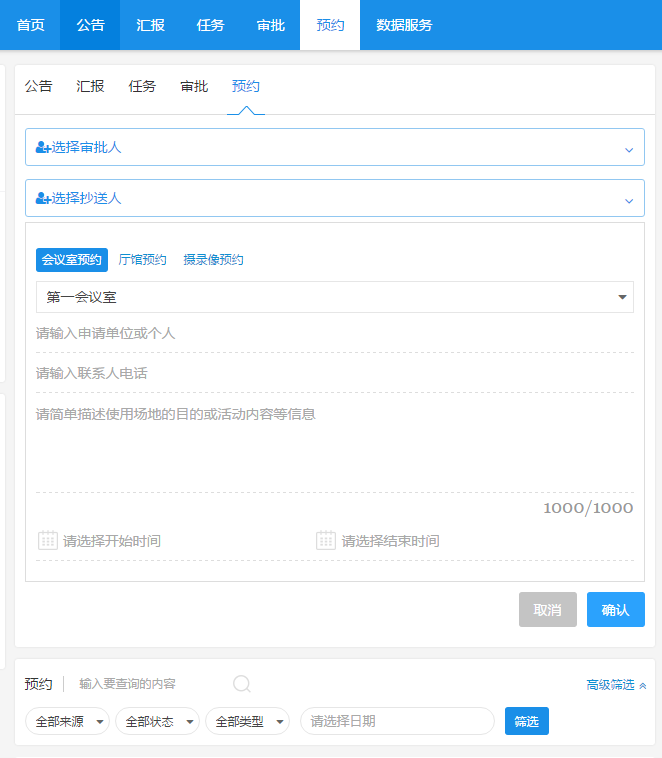The image size is (662, 758).
Task: Open 审批 in top navigation bar
Action: click(270, 25)
